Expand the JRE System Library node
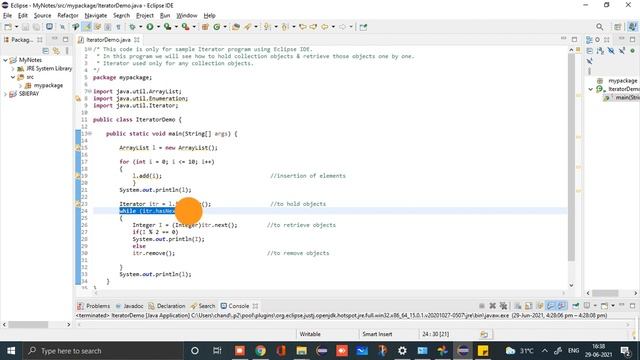 click(13, 69)
